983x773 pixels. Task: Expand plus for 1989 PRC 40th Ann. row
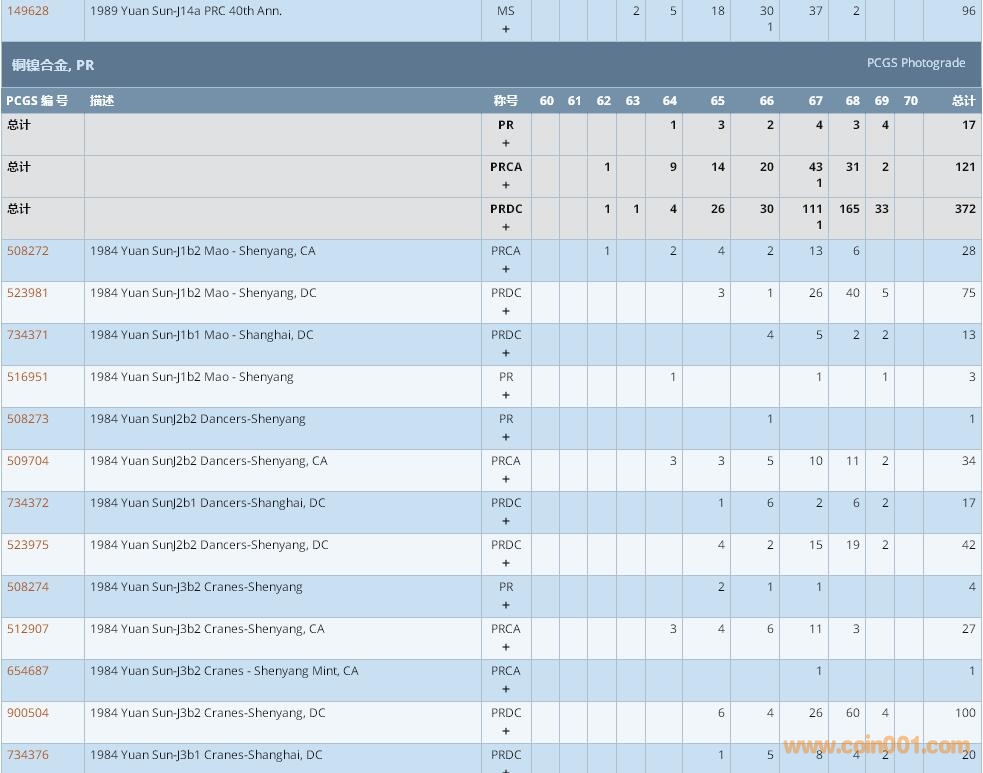[x=505, y=29]
